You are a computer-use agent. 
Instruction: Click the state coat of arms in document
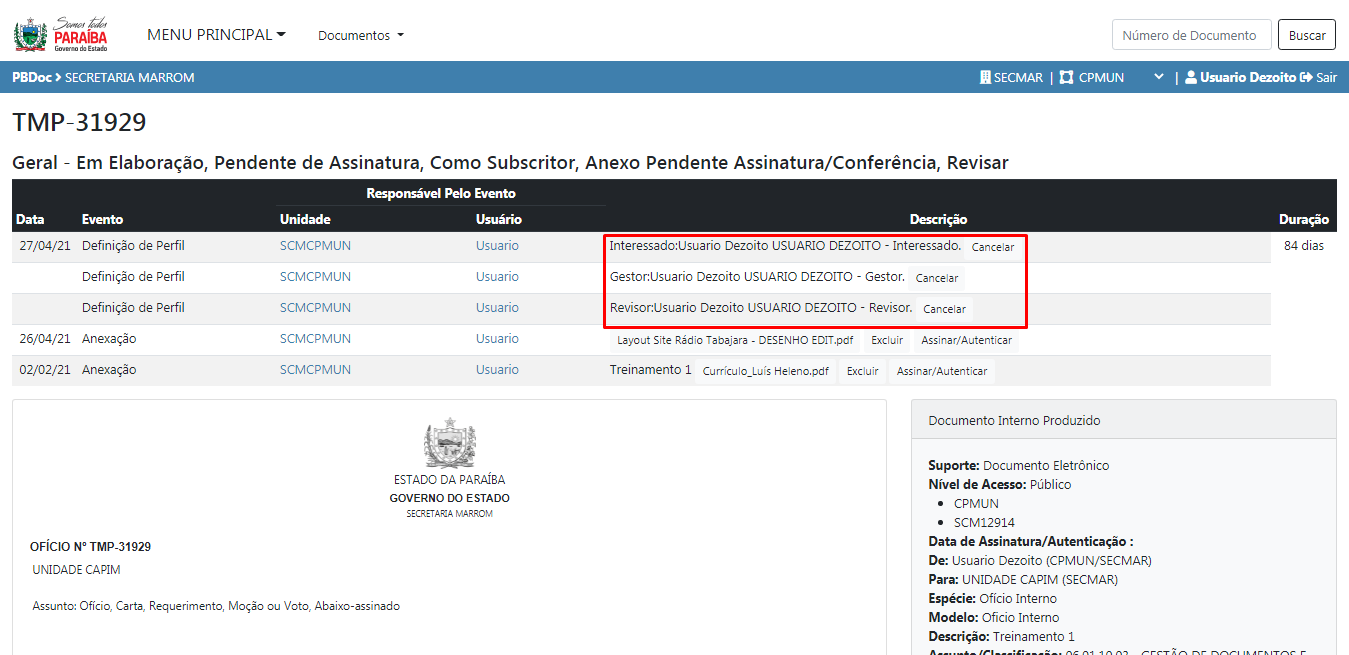tap(449, 444)
